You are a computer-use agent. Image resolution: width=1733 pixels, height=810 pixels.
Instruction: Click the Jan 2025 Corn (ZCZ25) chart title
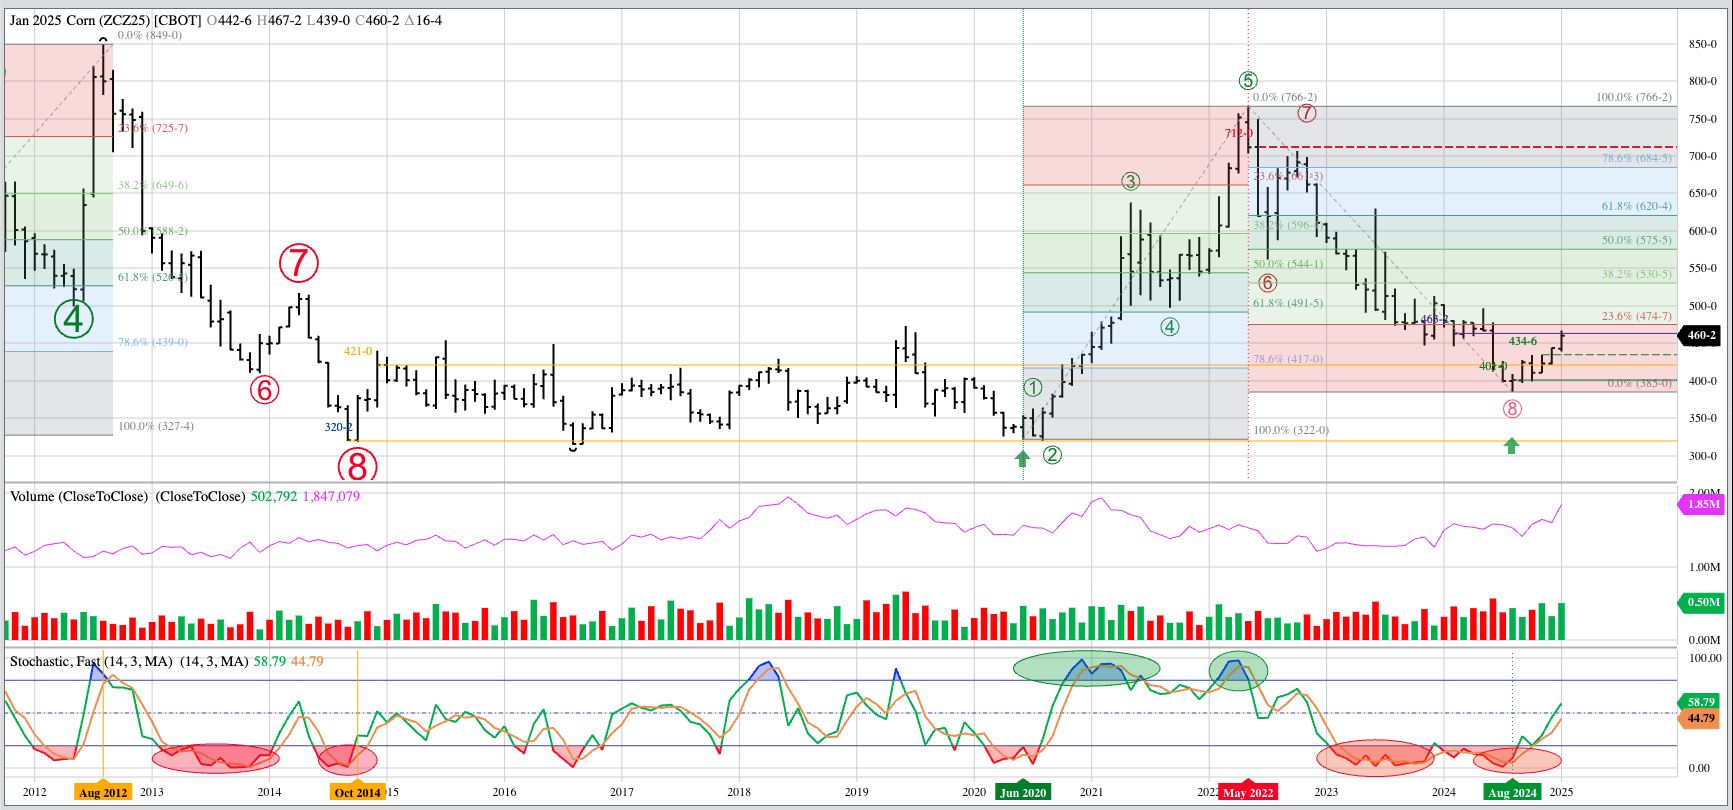tap(105, 20)
